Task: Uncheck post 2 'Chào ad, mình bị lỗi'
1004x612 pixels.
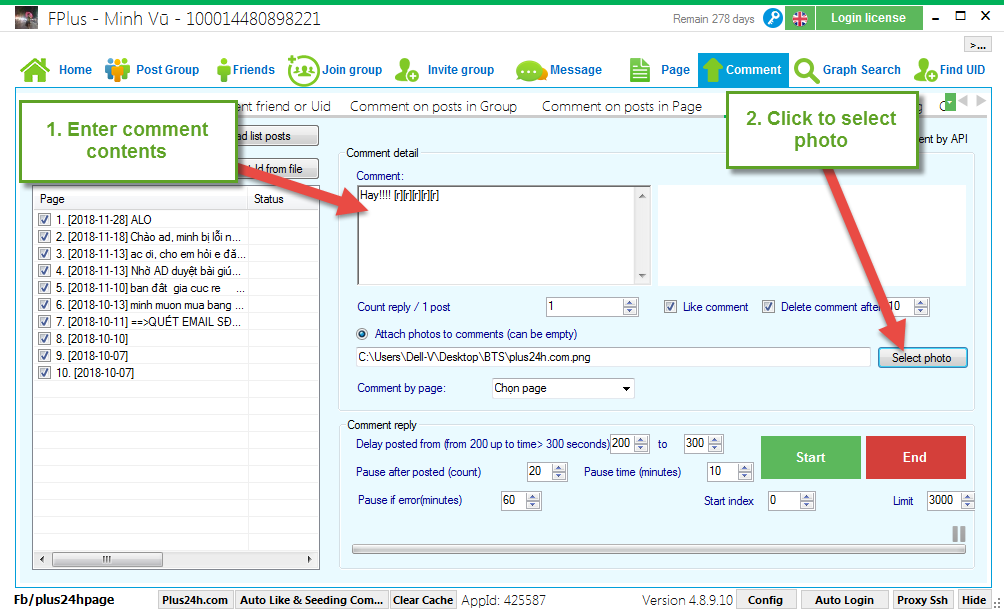Action: pyautogui.click(x=44, y=237)
